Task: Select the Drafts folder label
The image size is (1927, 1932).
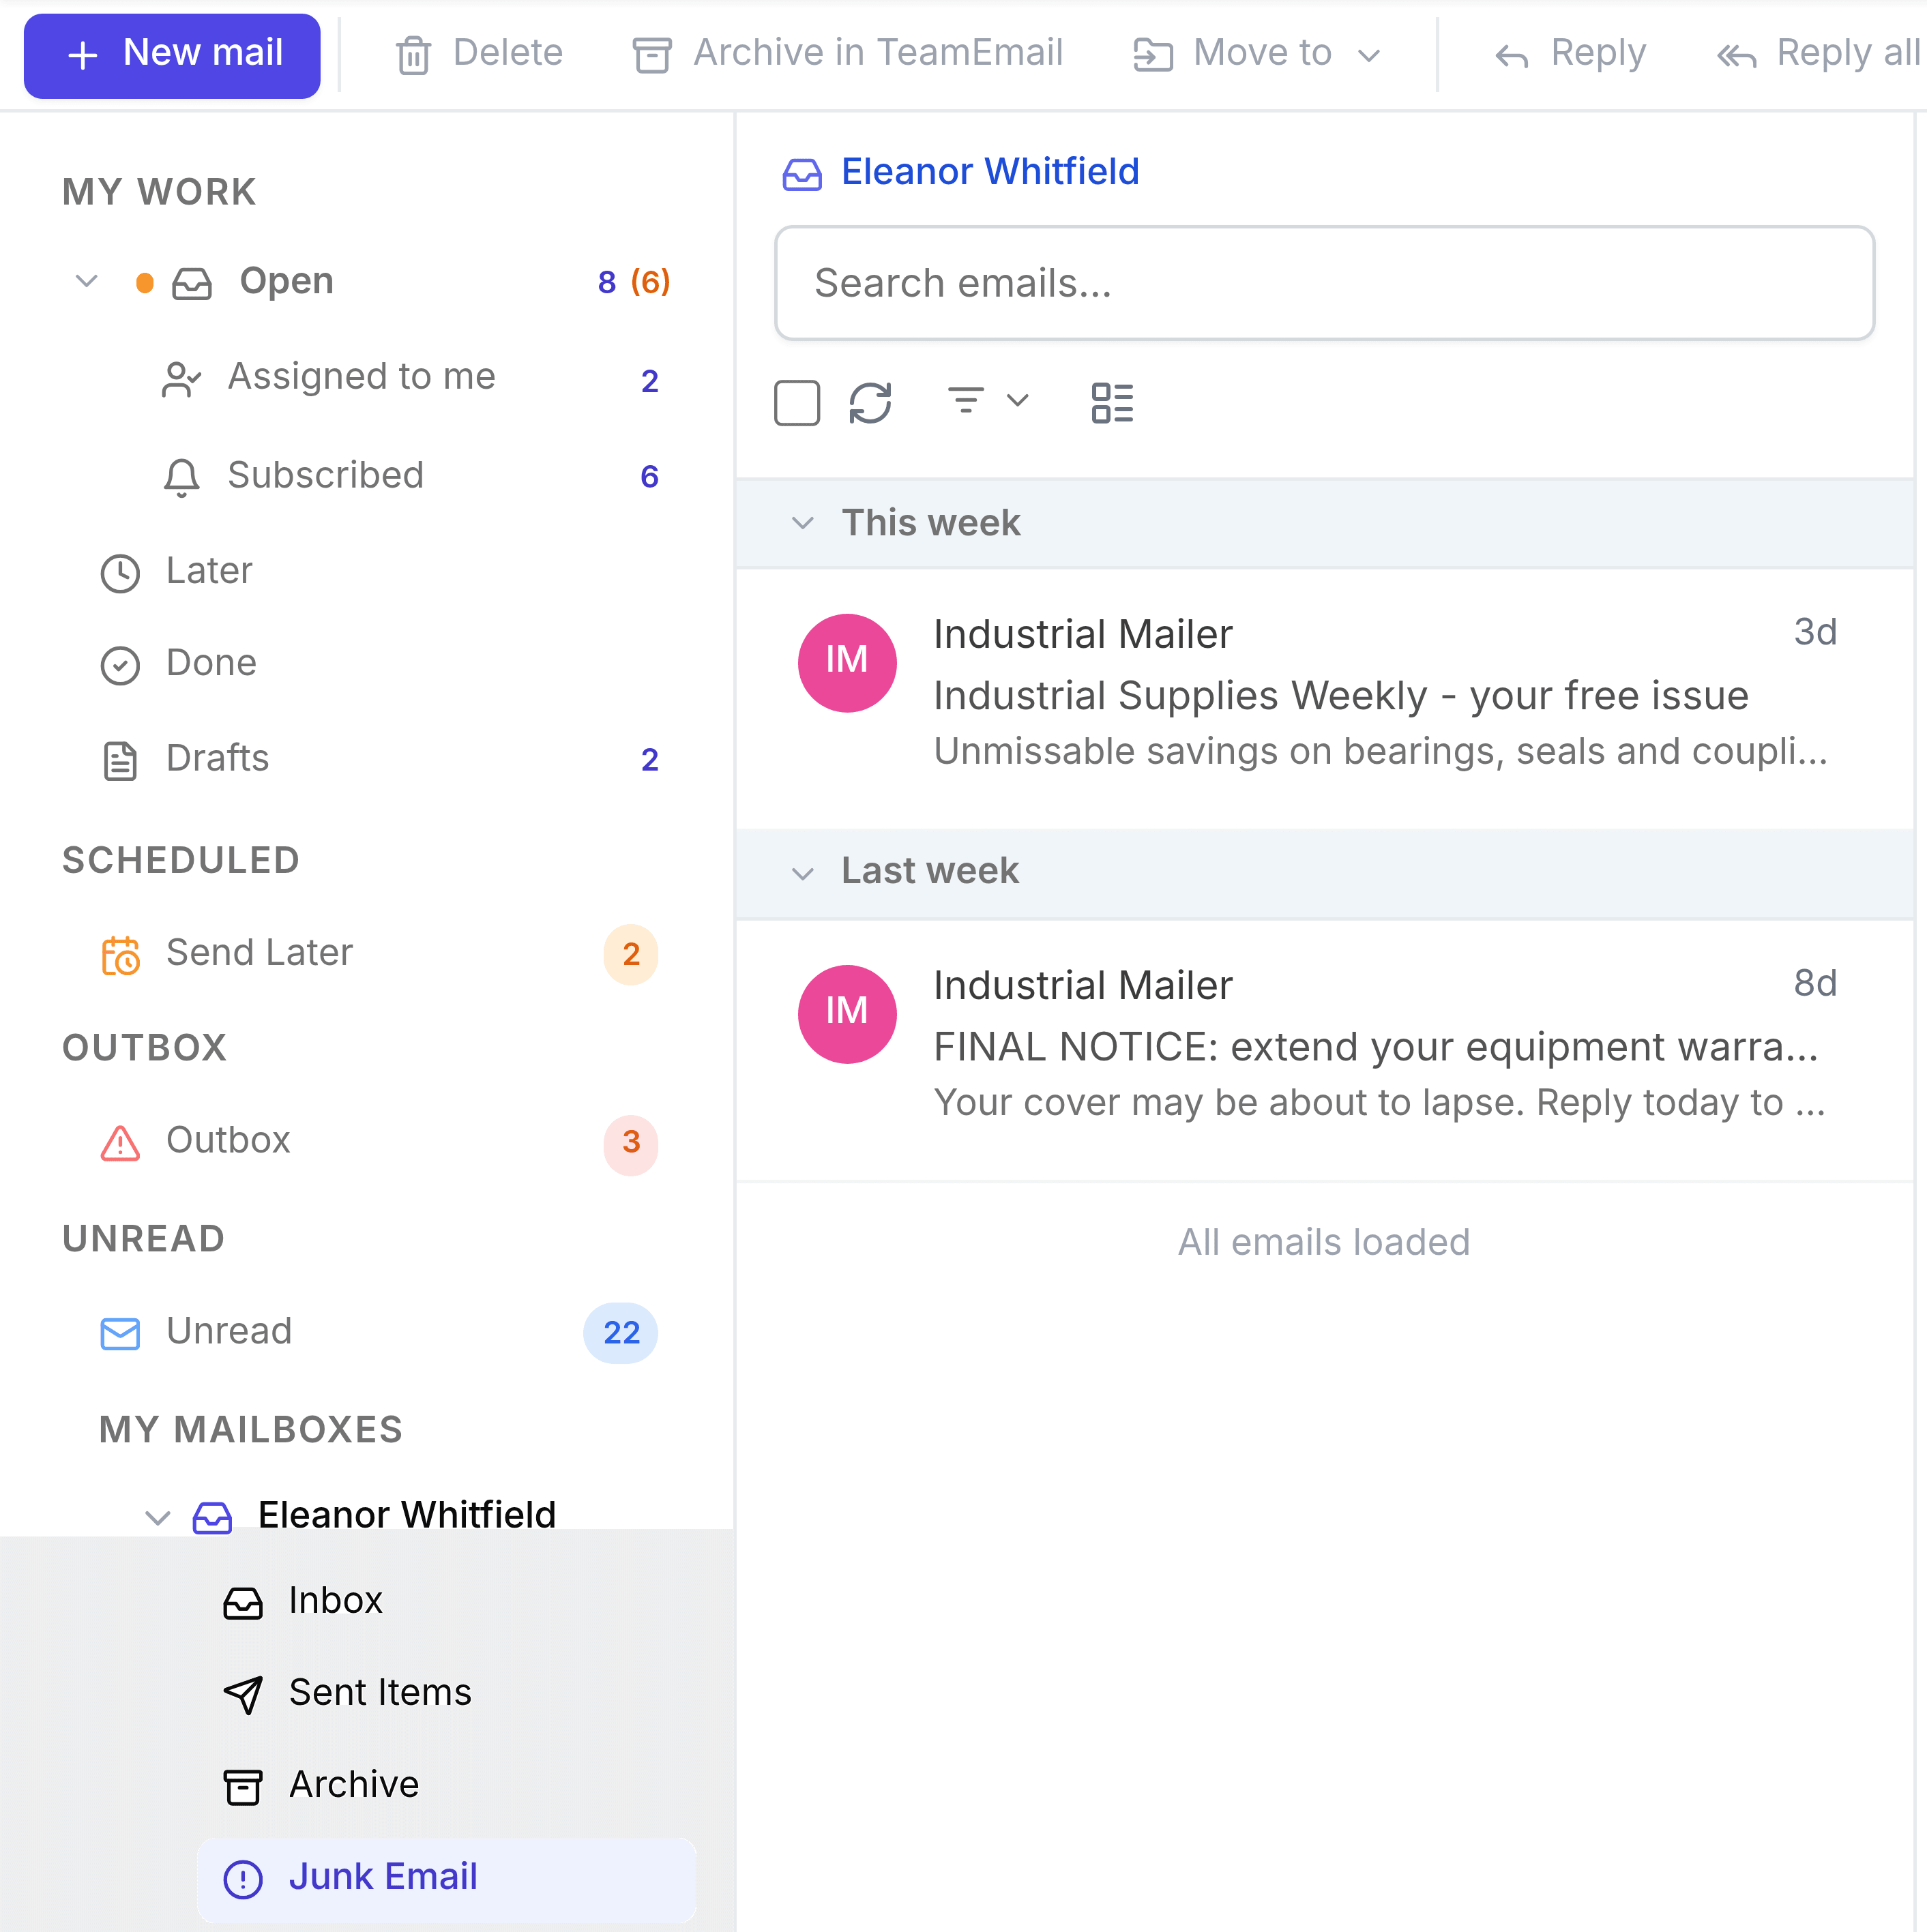Action: (217, 759)
